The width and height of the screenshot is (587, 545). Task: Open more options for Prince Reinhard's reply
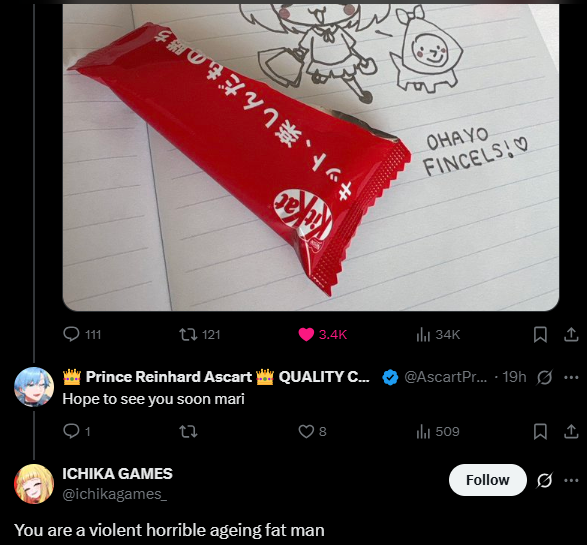point(571,377)
